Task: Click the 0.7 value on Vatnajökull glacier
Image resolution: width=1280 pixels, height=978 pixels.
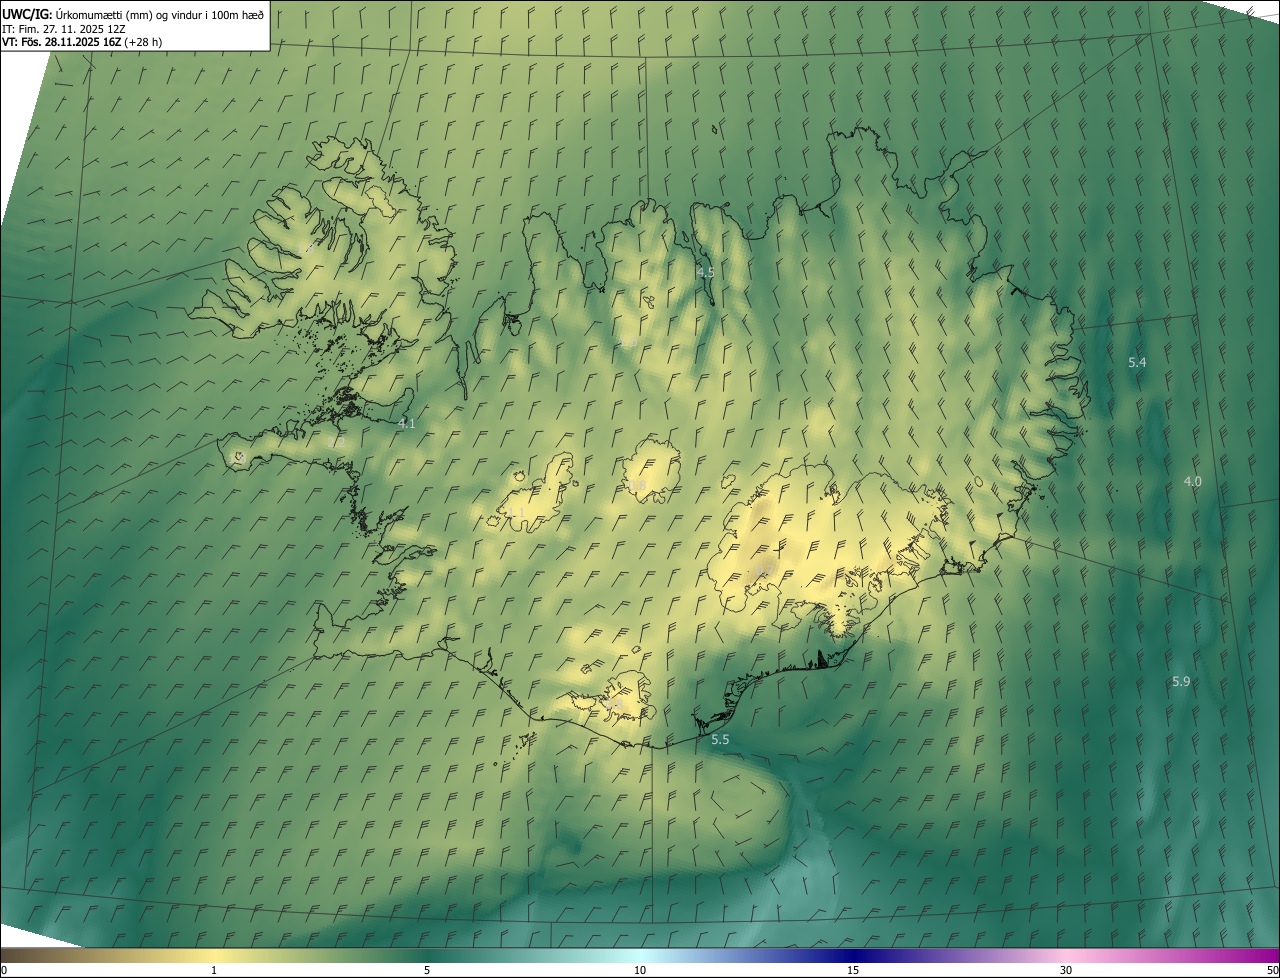Action: click(x=764, y=569)
